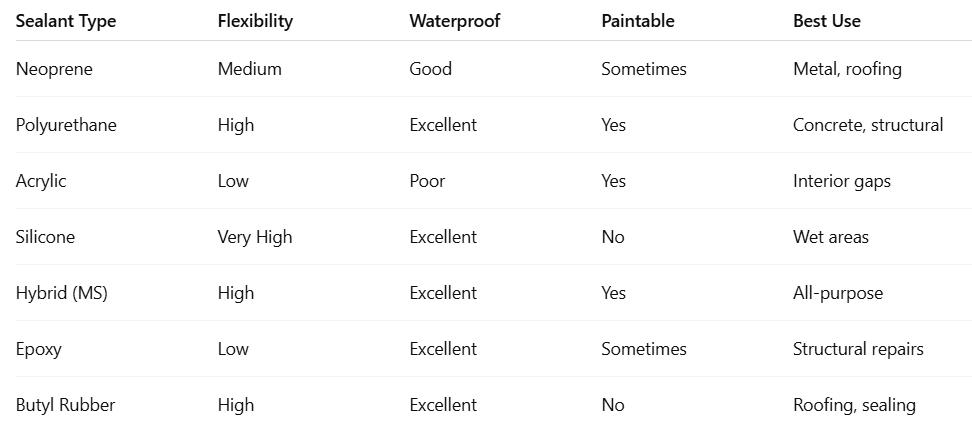
Task: Click the Butyl Rubber cell
Action: (65, 405)
